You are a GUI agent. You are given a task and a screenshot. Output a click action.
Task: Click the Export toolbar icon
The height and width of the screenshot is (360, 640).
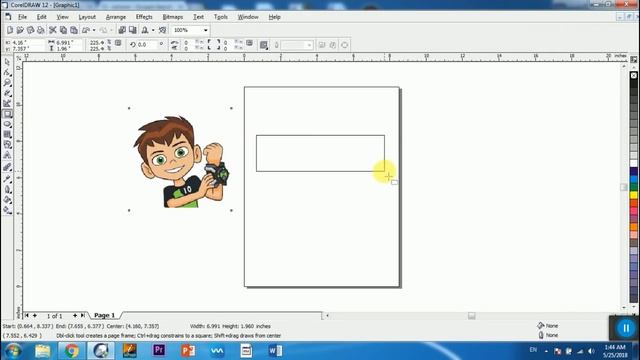coord(132,30)
